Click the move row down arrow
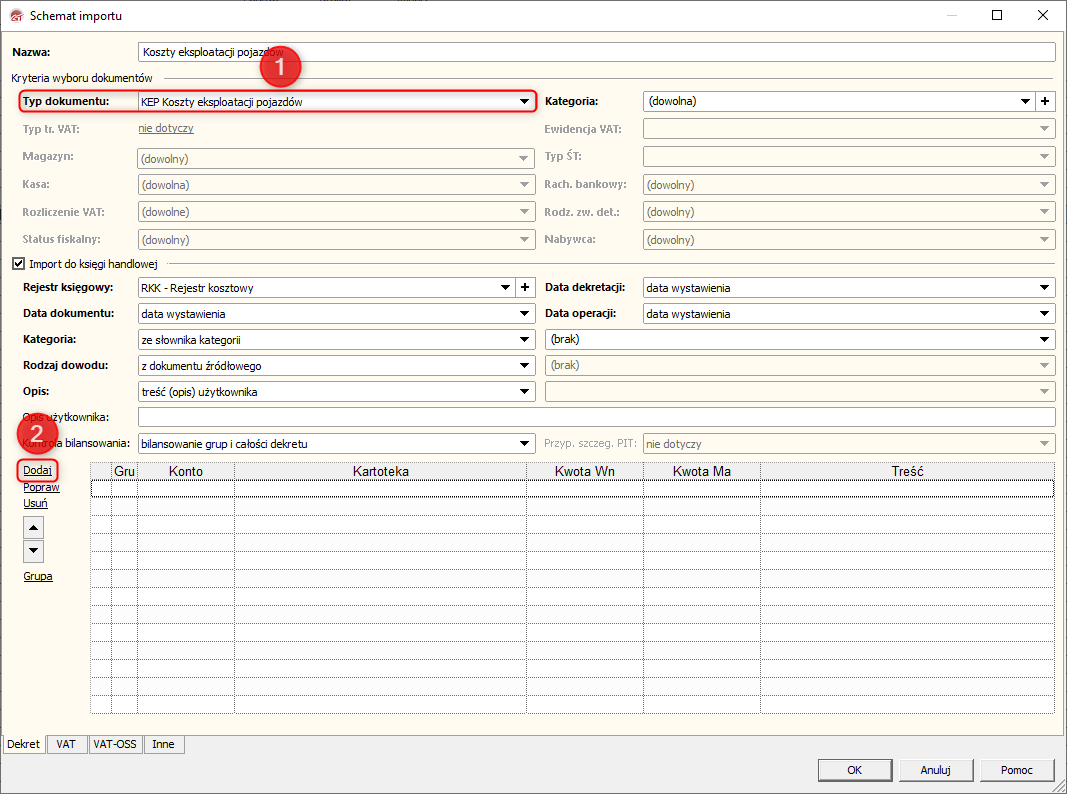This screenshot has height=794, width=1067. (x=34, y=550)
